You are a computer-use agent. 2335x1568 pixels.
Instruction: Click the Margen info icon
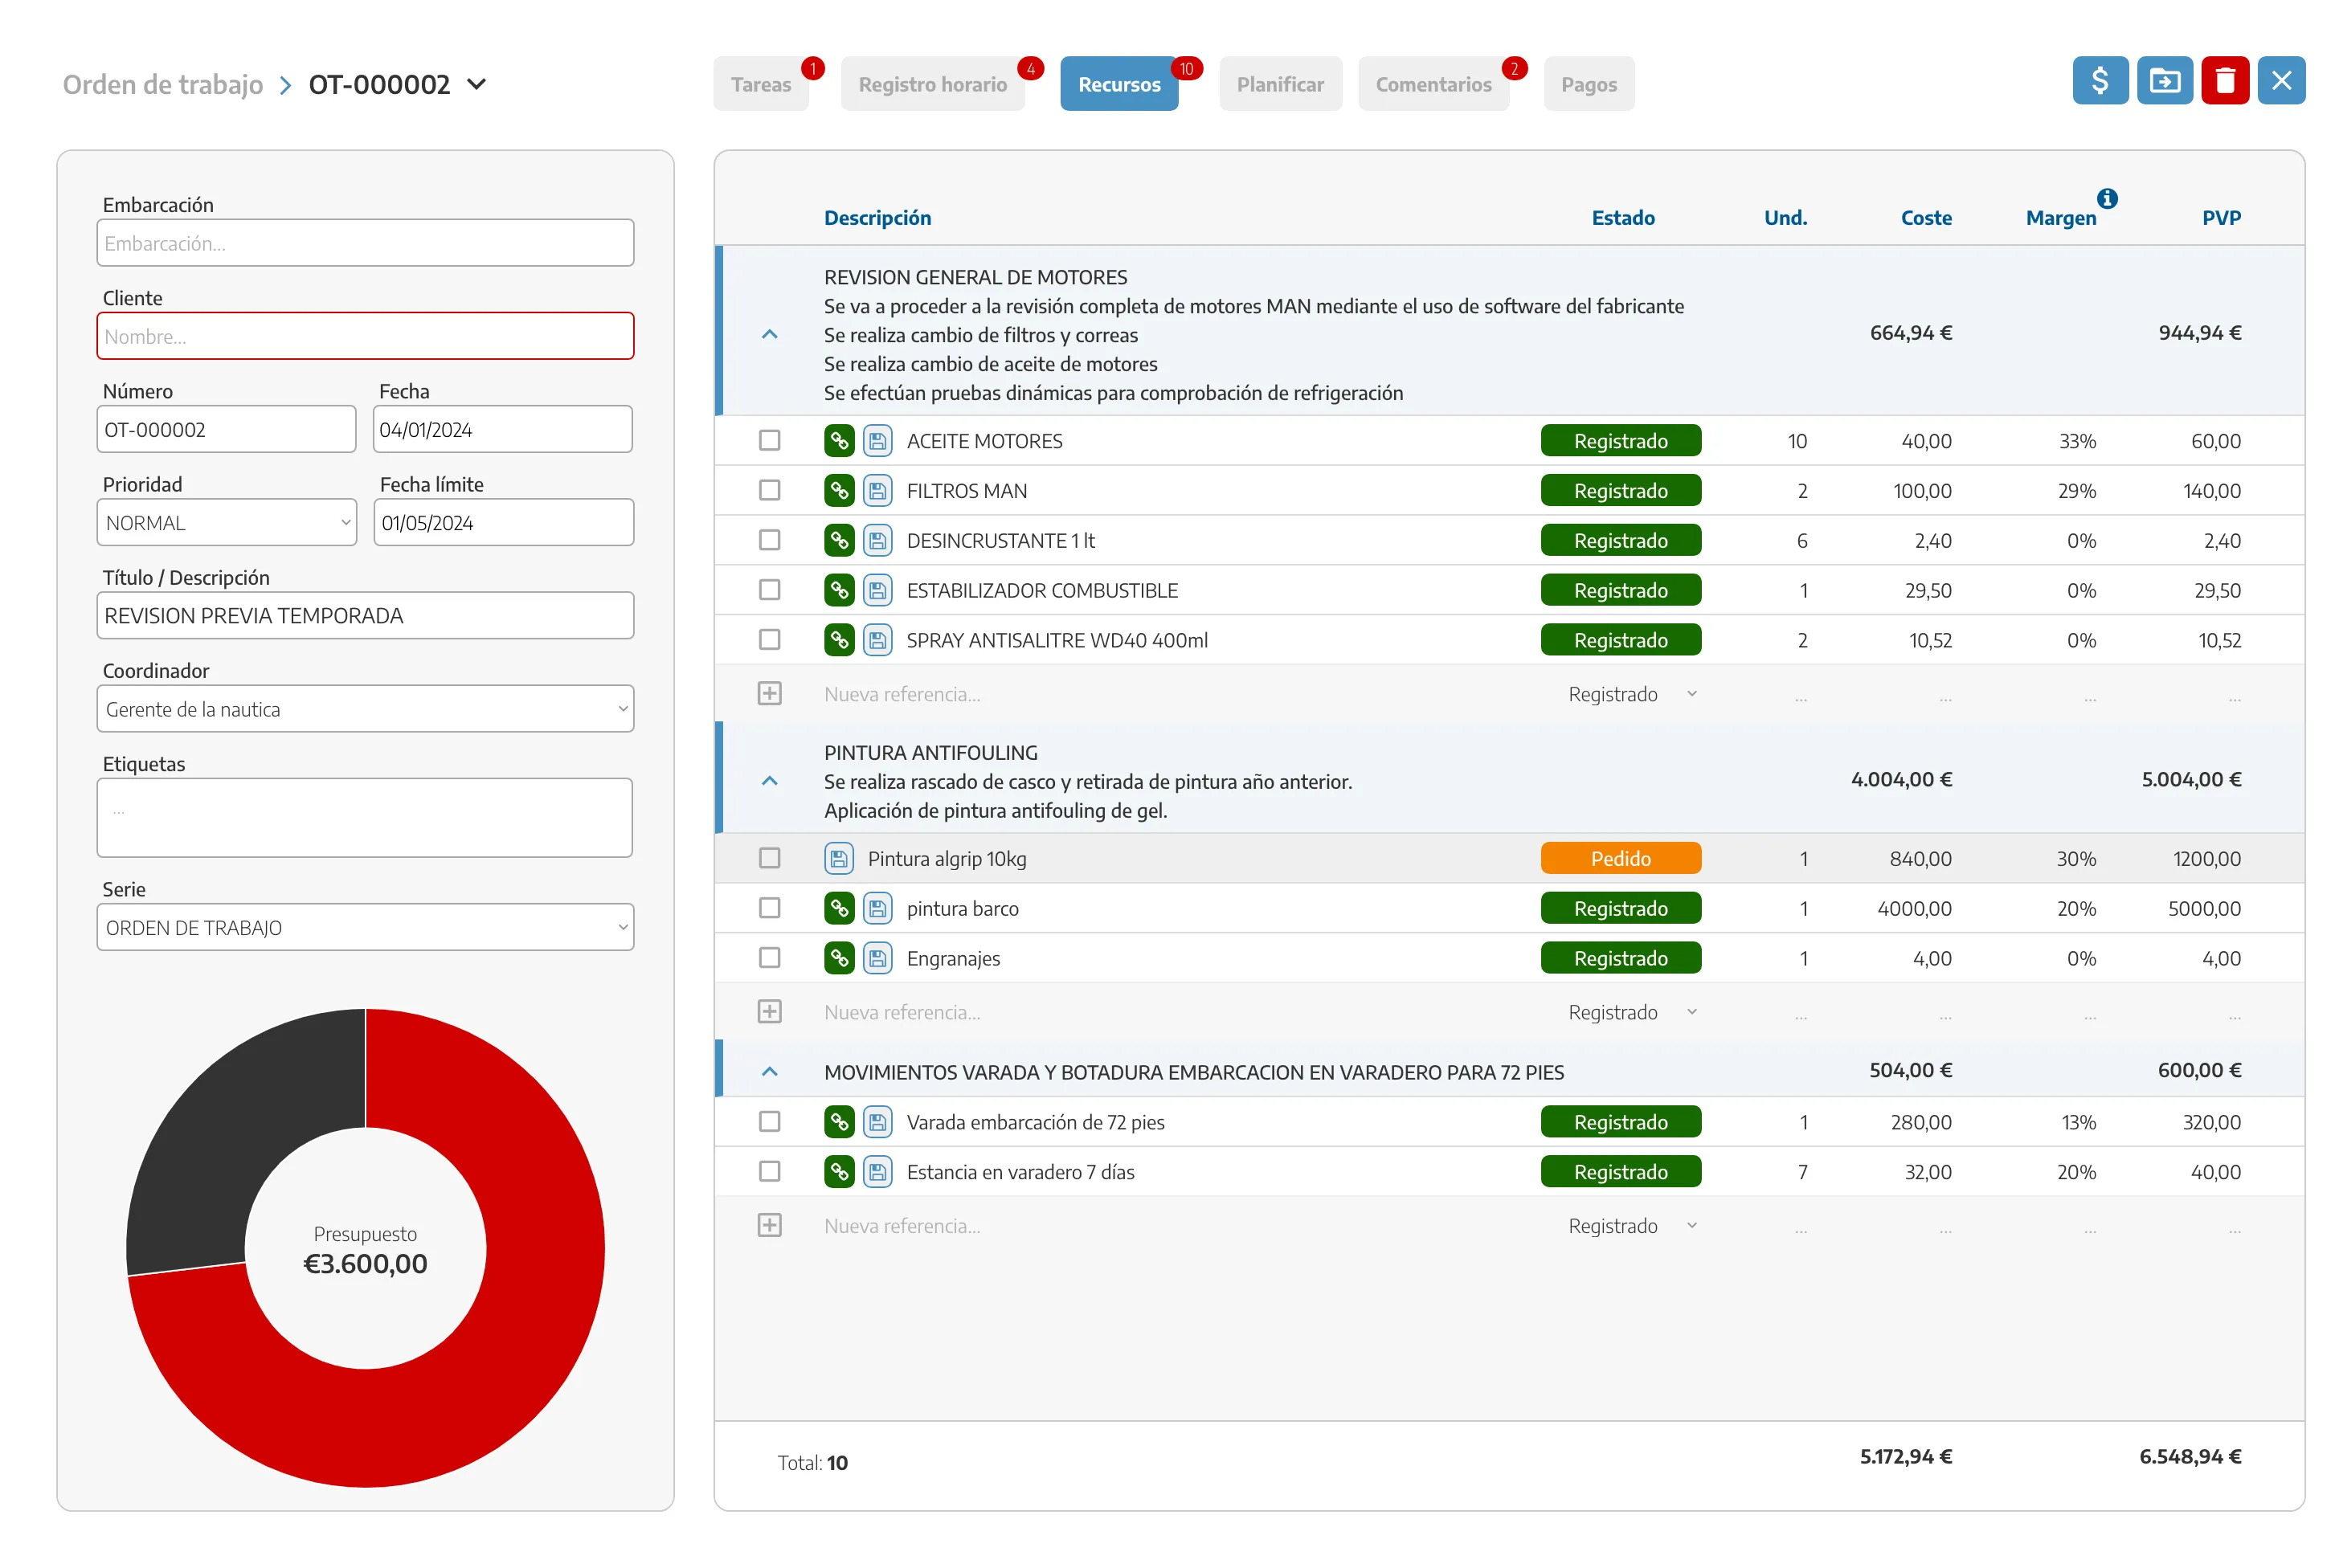(x=2106, y=198)
